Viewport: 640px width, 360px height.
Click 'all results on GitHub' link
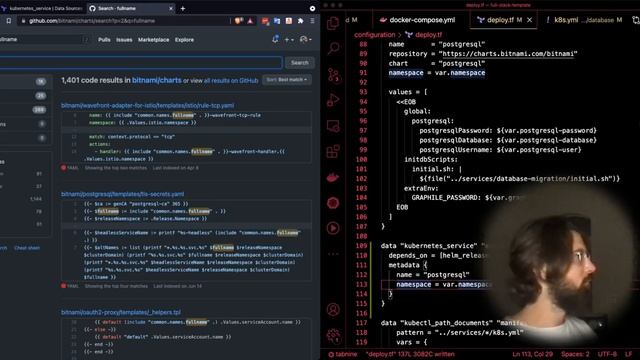pyautogui.click(x=231, y=81)
